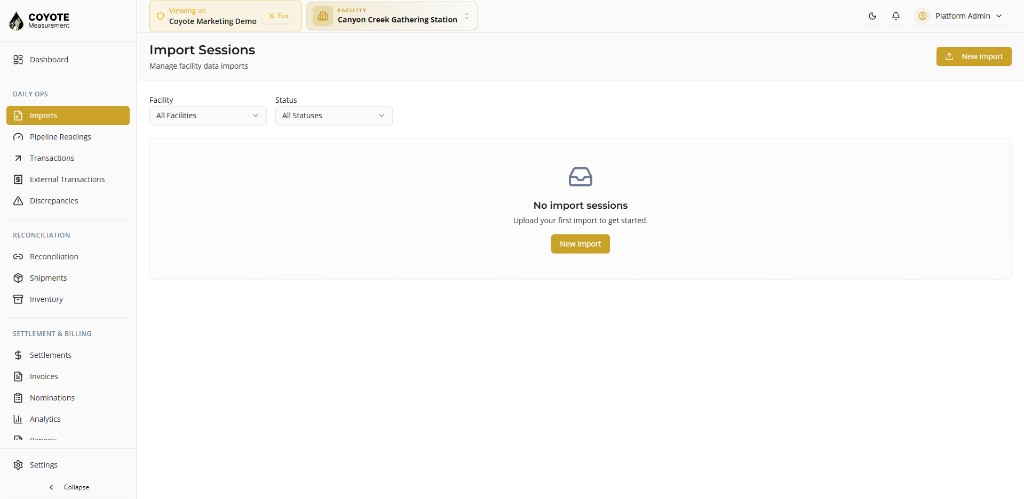Click the Reconciliation link icon
This screenshot has height=499, width=1024.
pyautogui.click(x=18, y=257)
